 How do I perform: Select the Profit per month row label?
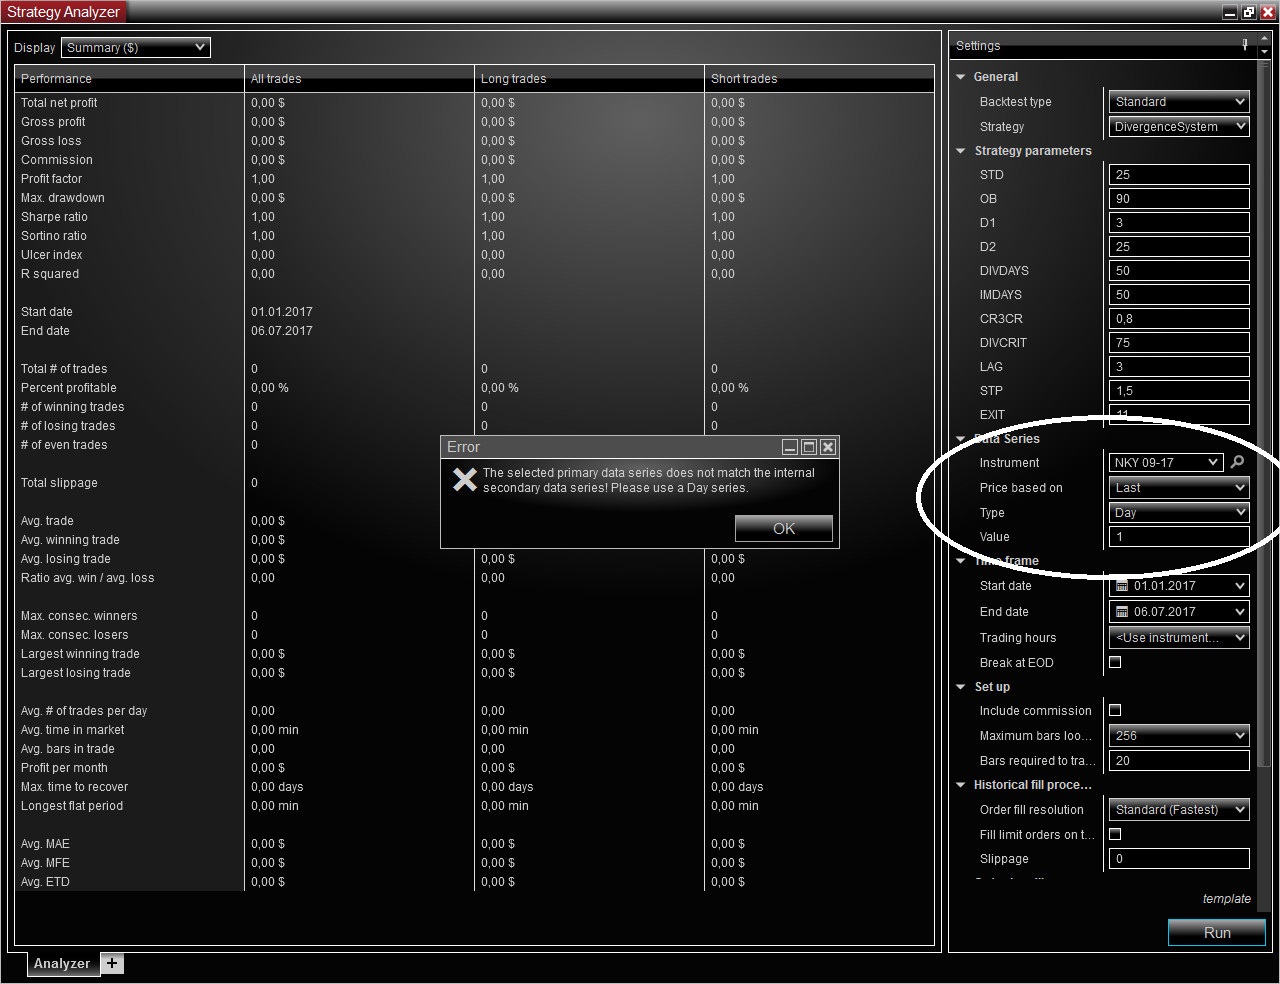(x=64, y=768)
